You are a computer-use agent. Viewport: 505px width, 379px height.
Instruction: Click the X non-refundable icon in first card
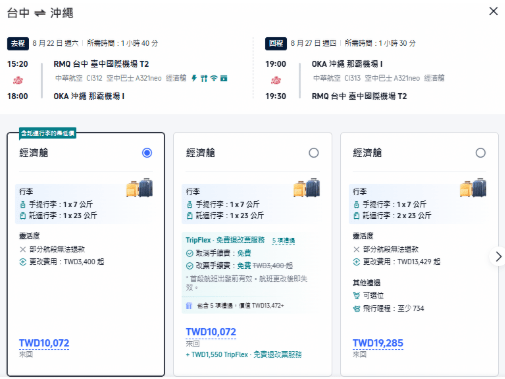[23, 249]
